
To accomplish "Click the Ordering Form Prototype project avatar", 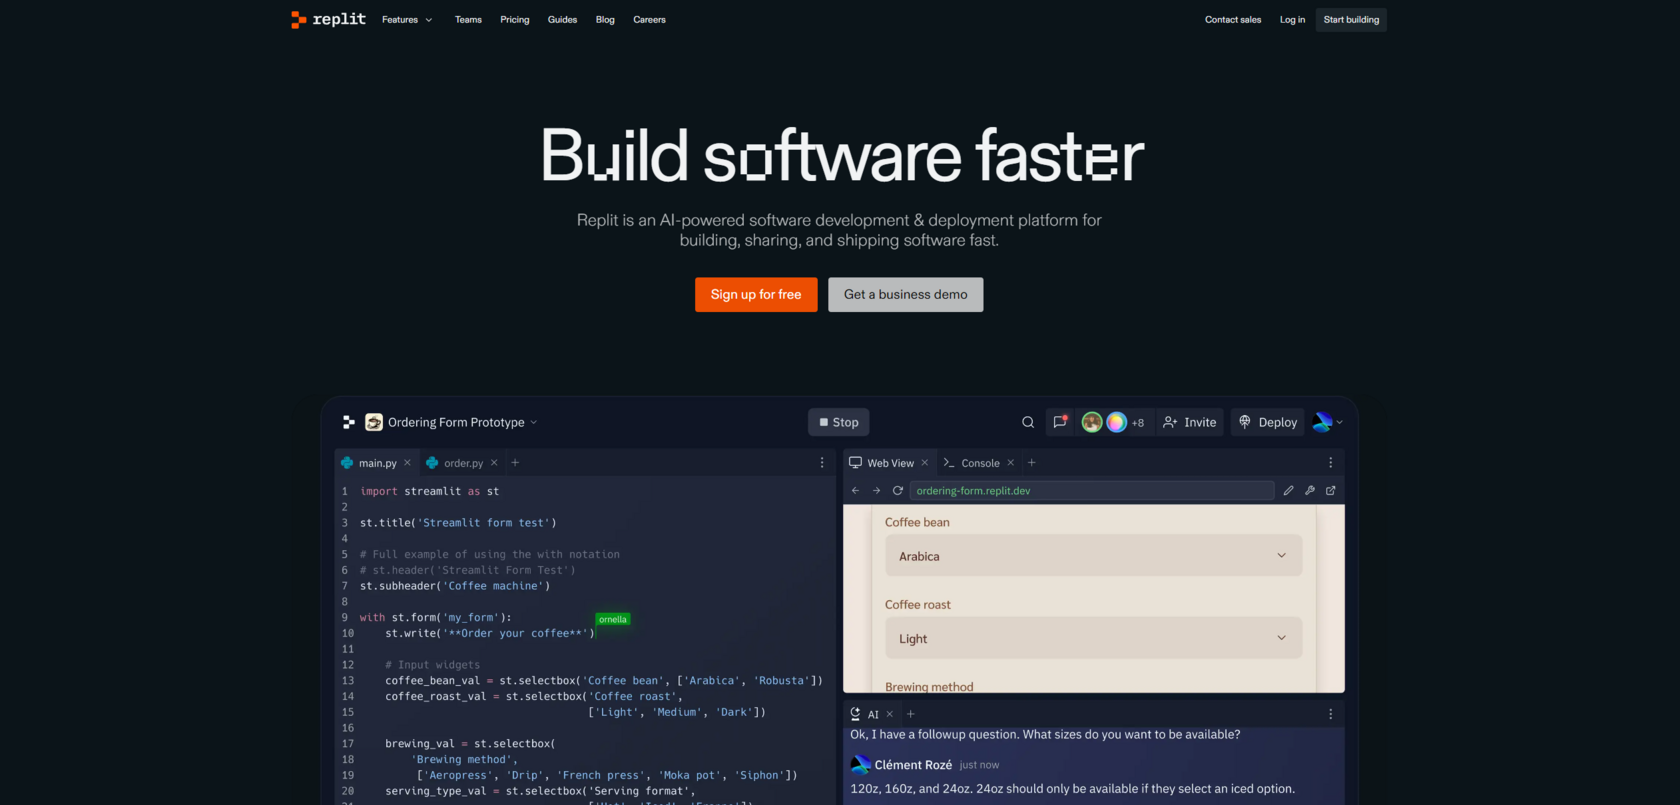I will (374, 422).
